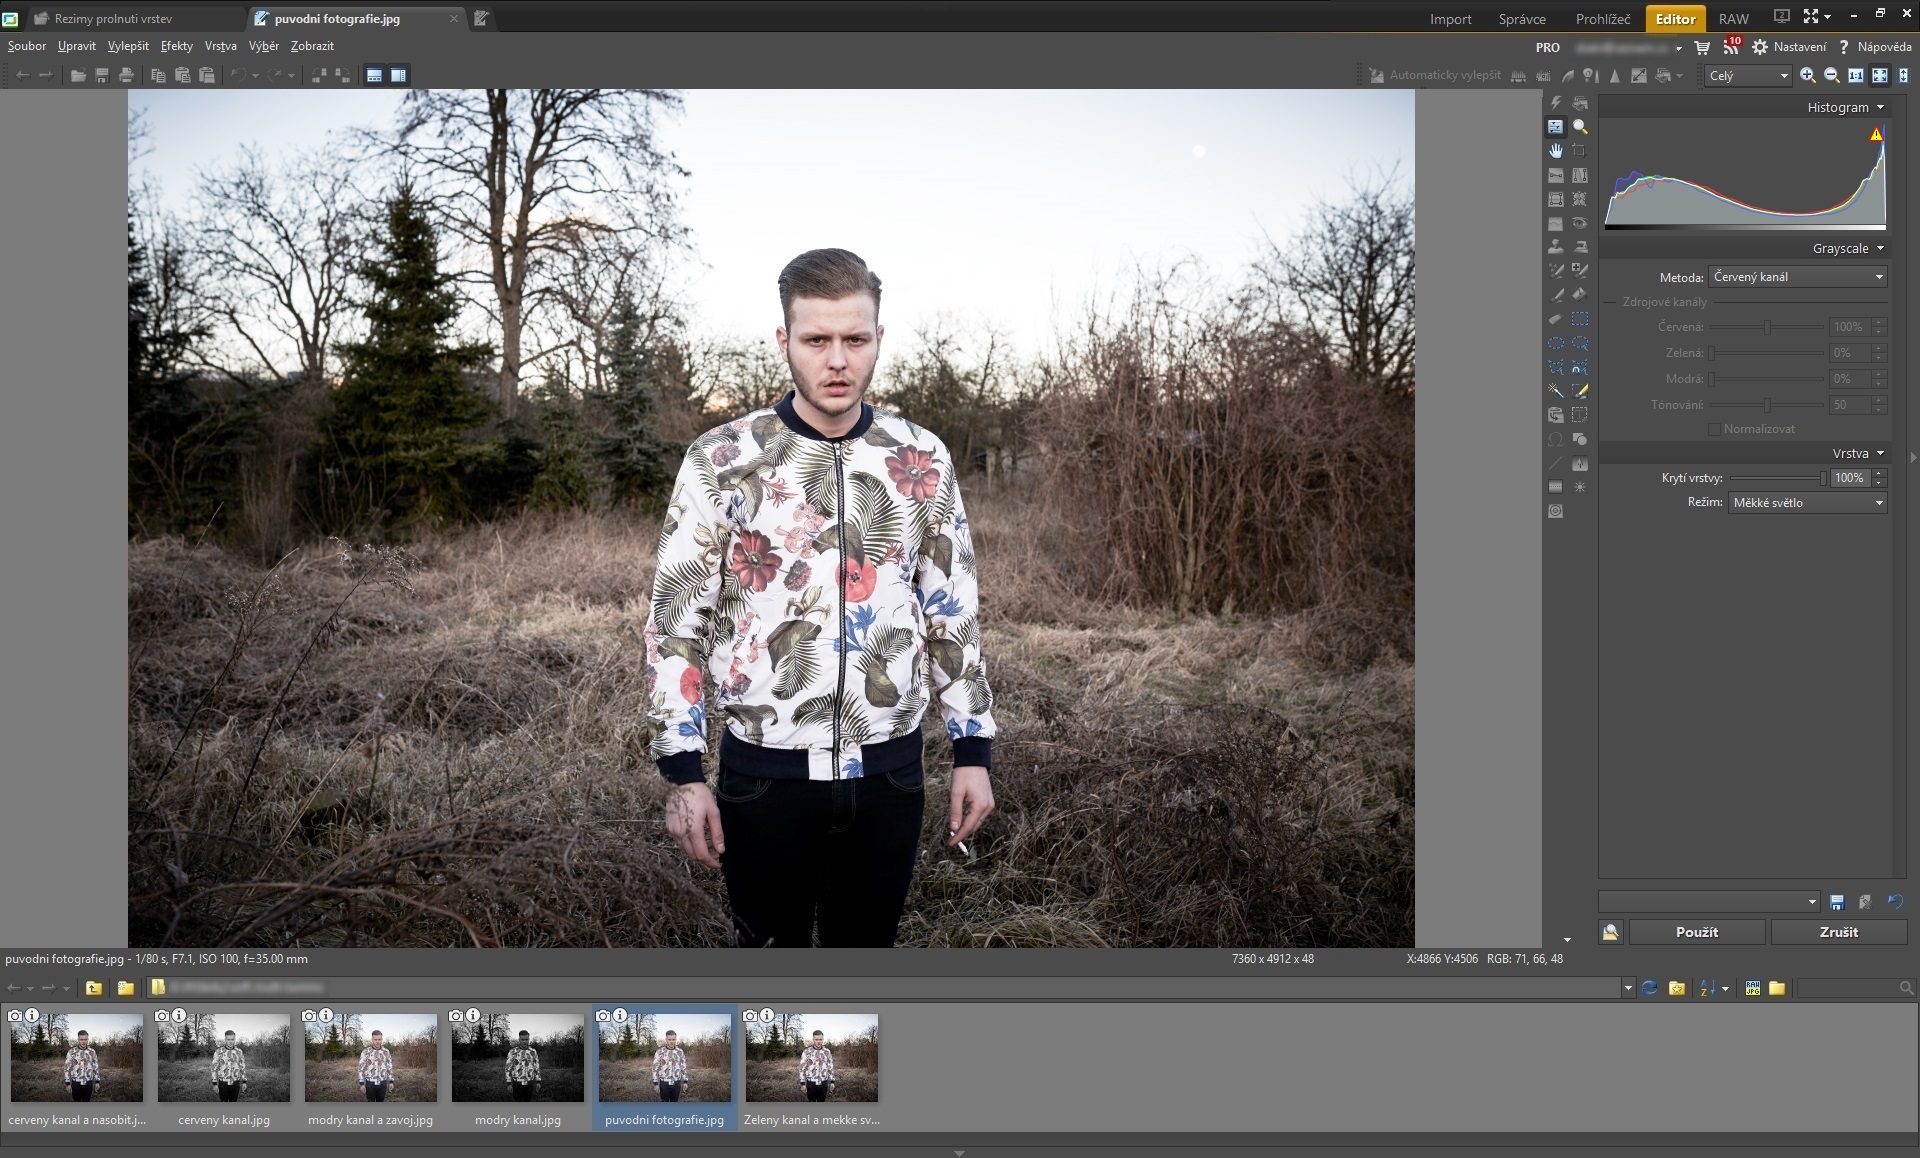Open the Režim dropdown showing Měkké světlo
The height and width of the screenshot is (1158, 1920).
click(1808, 503)
